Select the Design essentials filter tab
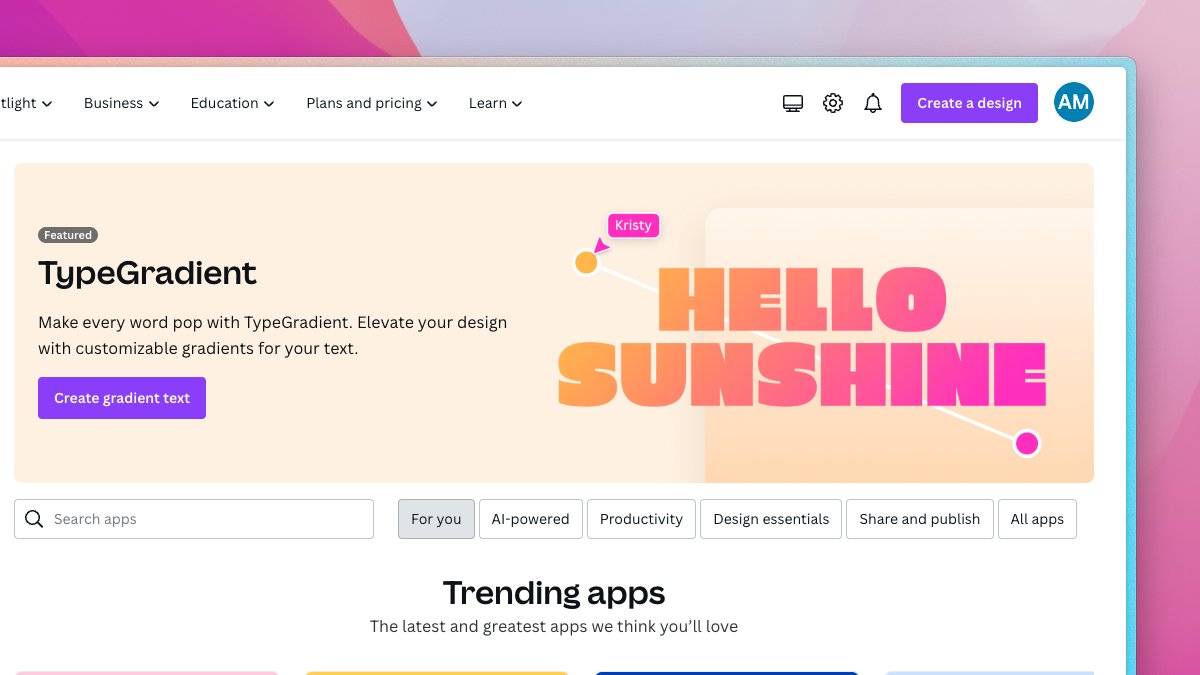This screenshot has width=1200, height=675. pyautogui.click(x=771, y=519)
